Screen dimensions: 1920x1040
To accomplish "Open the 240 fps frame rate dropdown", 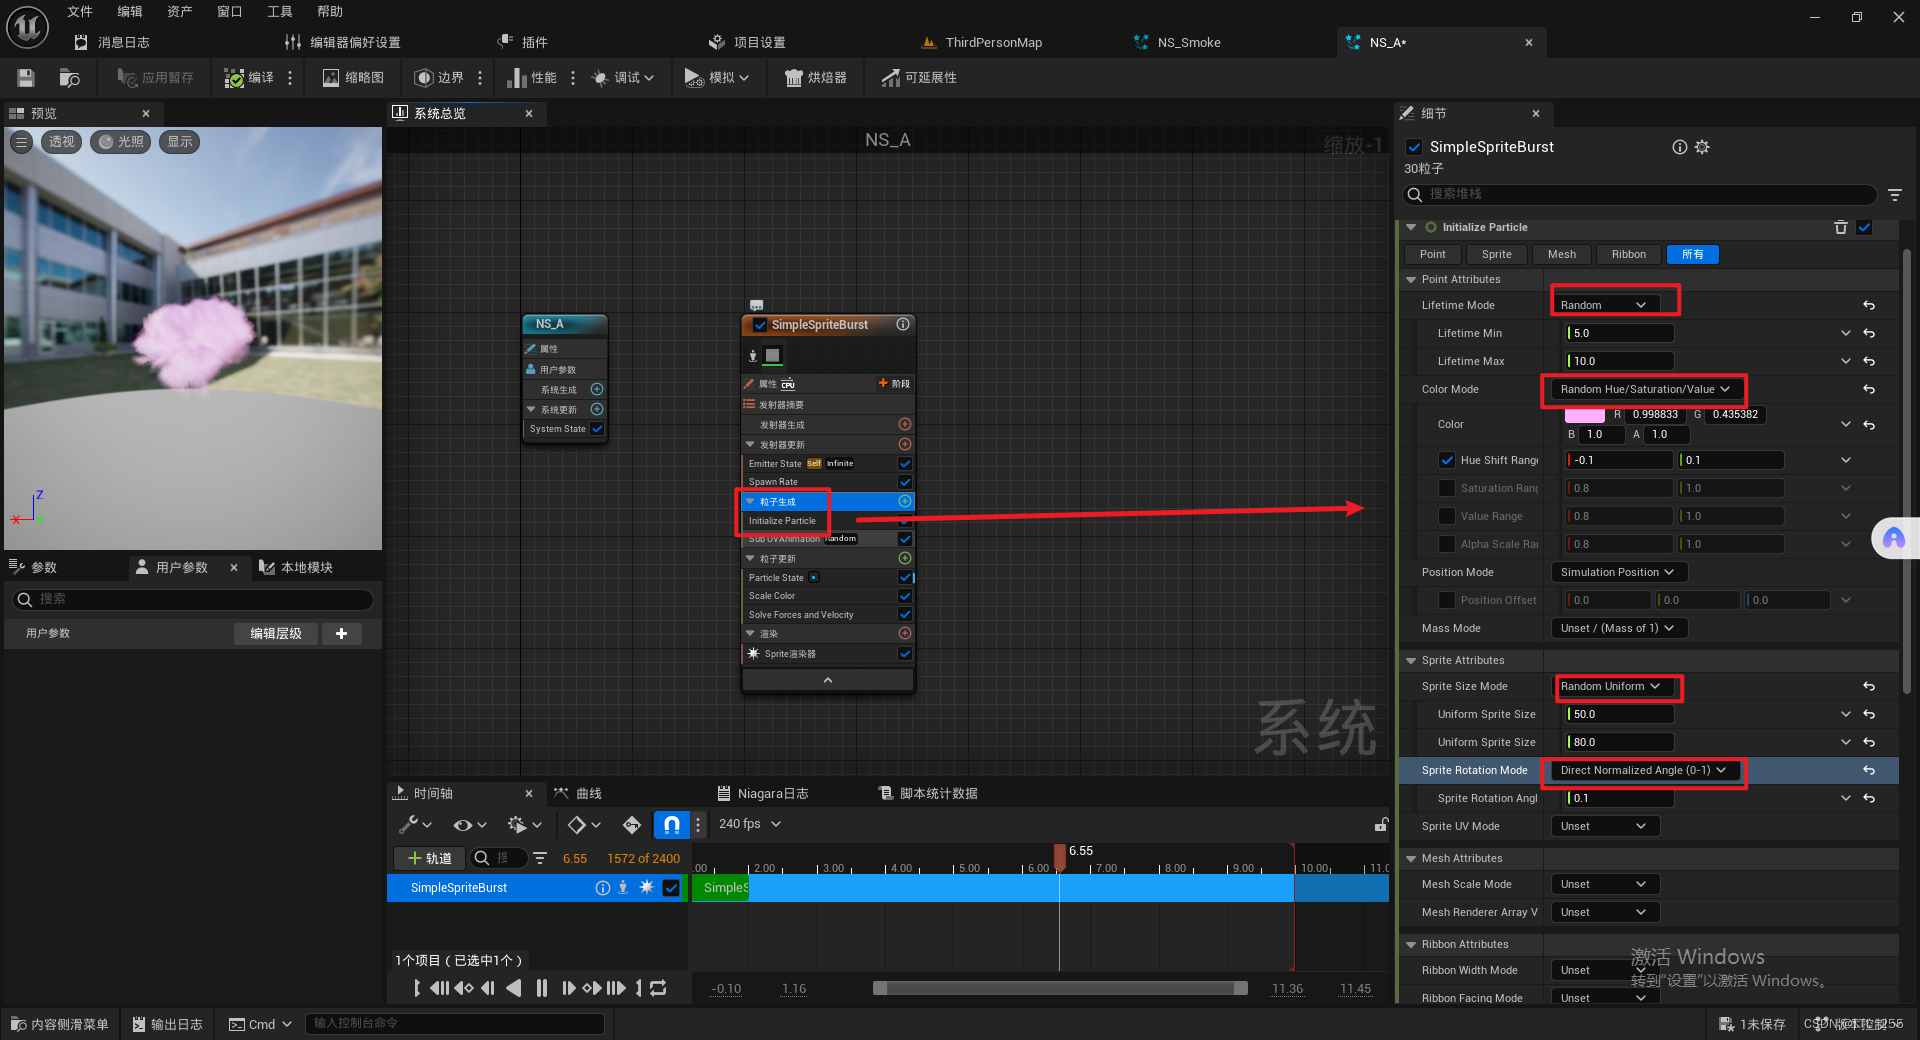I will click(750, 824).
